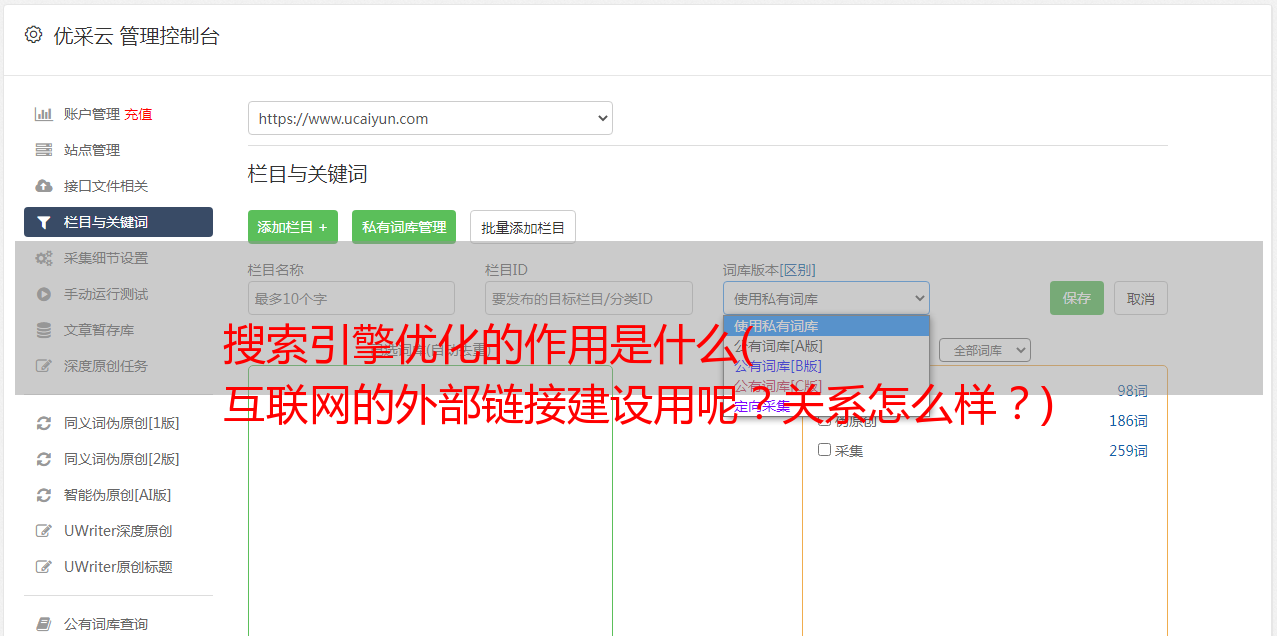The height and width of the screenshot is (636, 1277).
Task: Select 定向采集 option in dropdown list
Action: tap(826, 406)
